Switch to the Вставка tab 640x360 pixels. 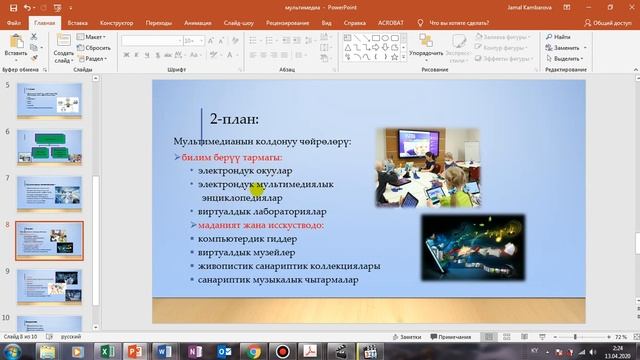point(78,23)
